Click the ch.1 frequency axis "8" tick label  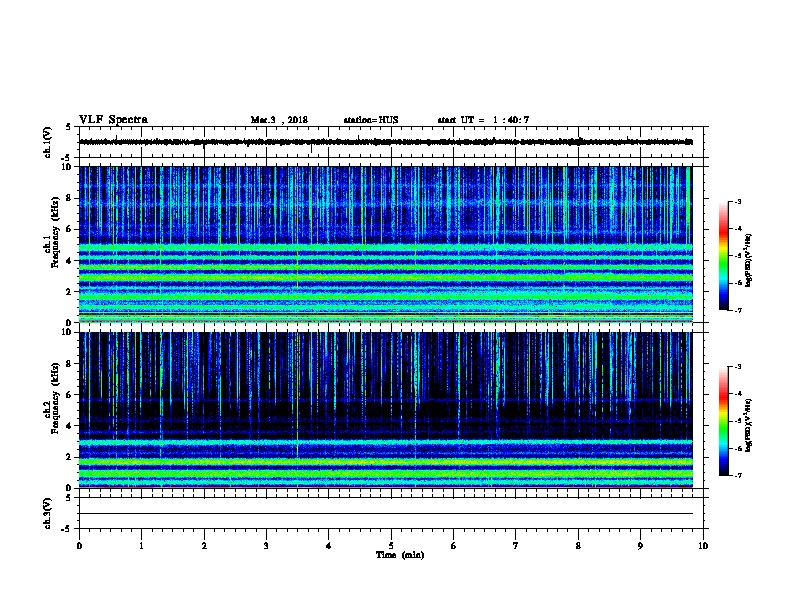click(69, 198)
